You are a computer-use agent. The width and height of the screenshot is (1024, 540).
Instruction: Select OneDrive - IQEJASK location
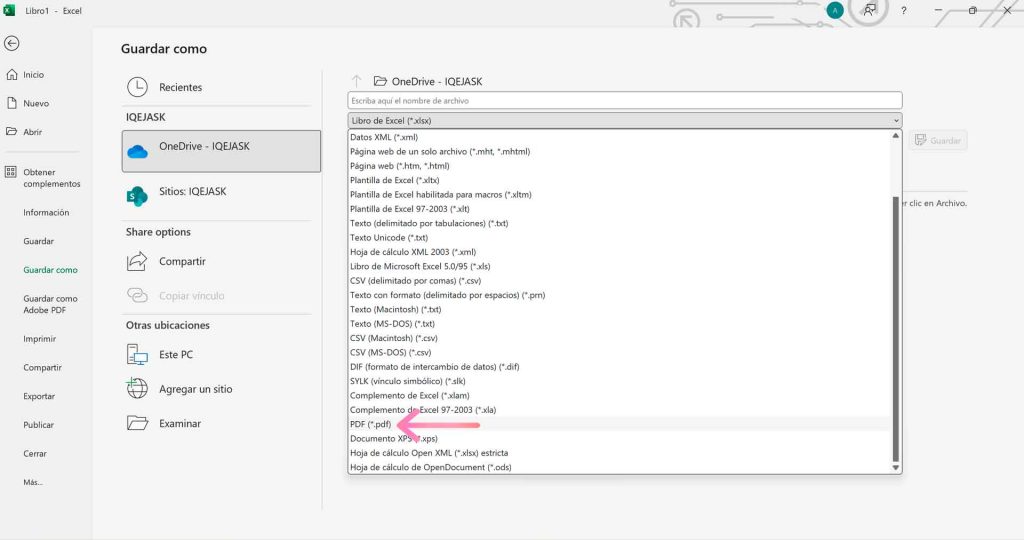(221, 151)
